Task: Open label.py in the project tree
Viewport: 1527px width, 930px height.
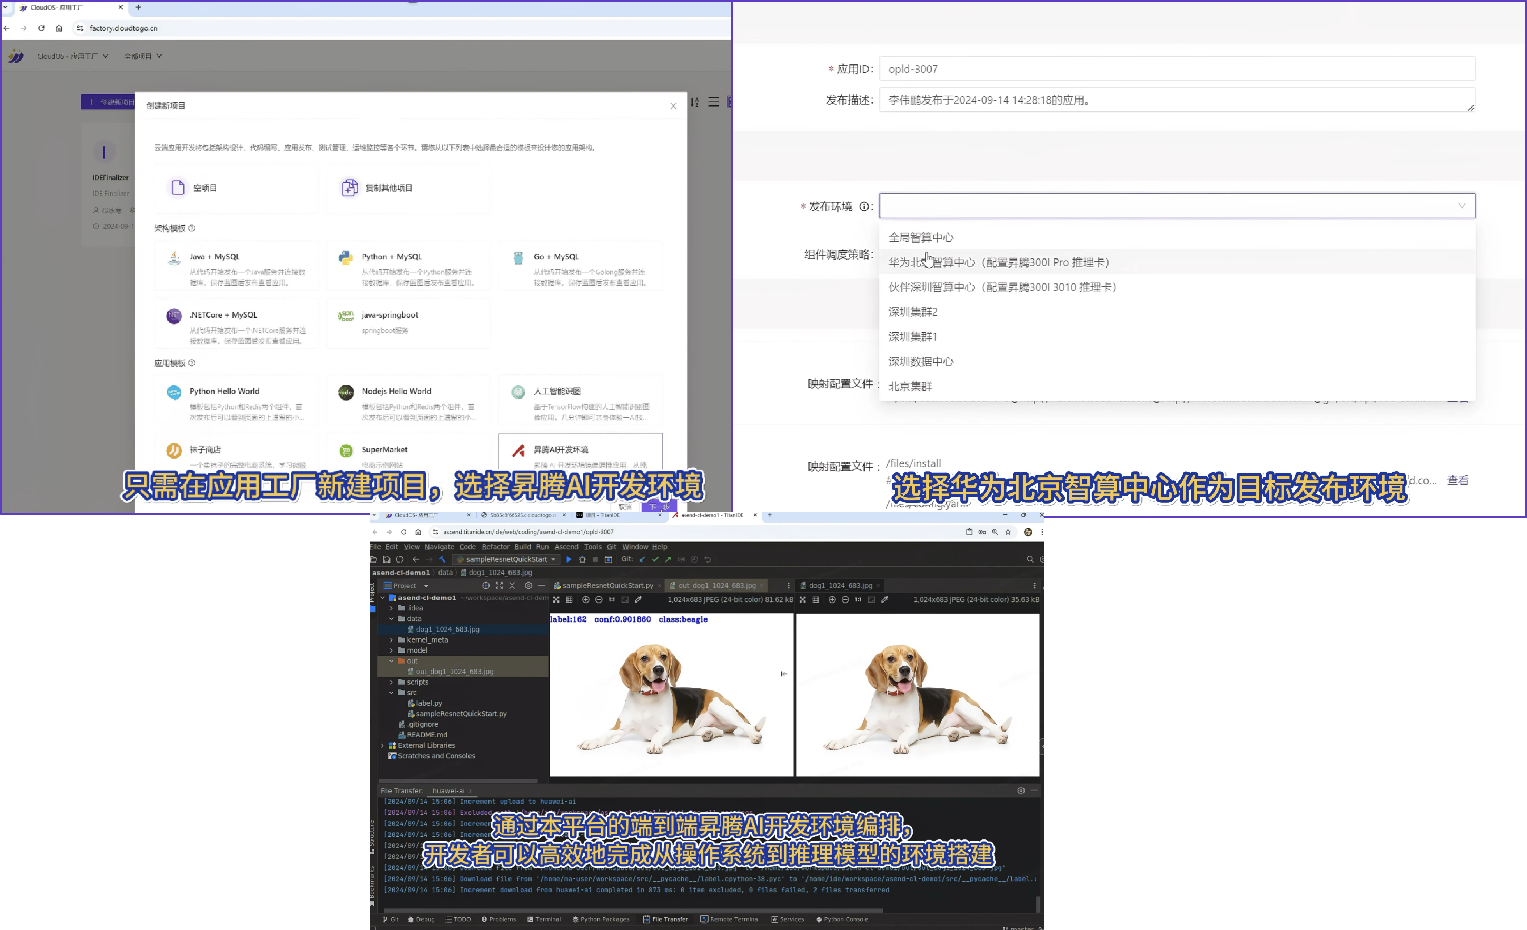Action: [x=429, y=703]
